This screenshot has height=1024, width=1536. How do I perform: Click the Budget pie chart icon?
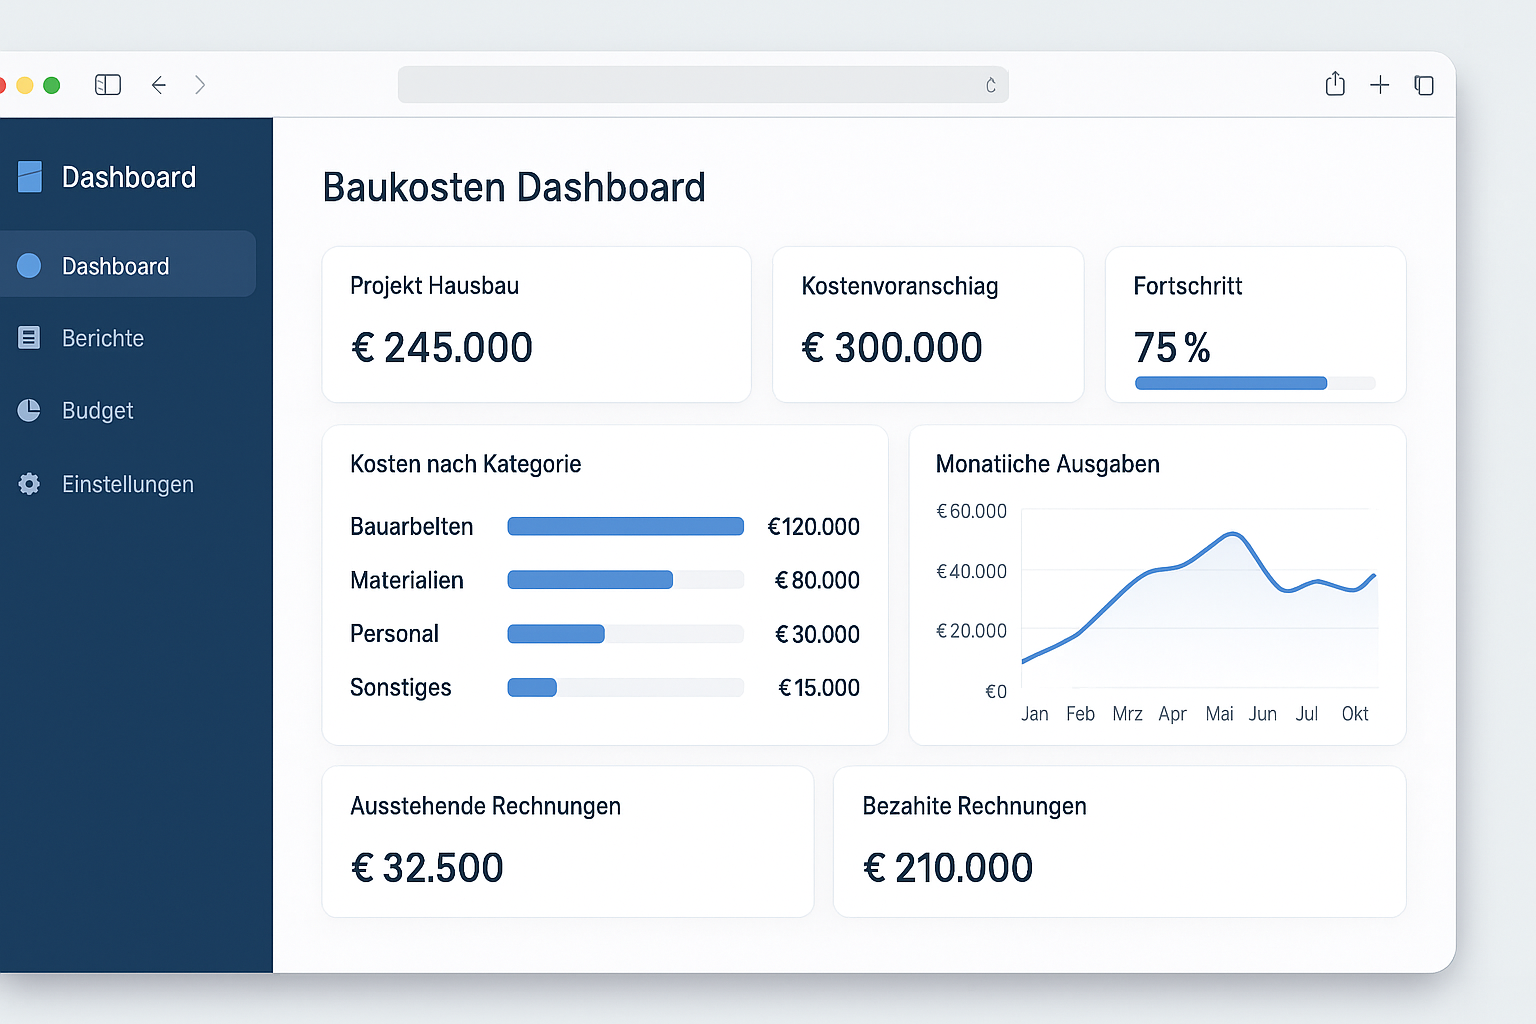pos(29,410)
